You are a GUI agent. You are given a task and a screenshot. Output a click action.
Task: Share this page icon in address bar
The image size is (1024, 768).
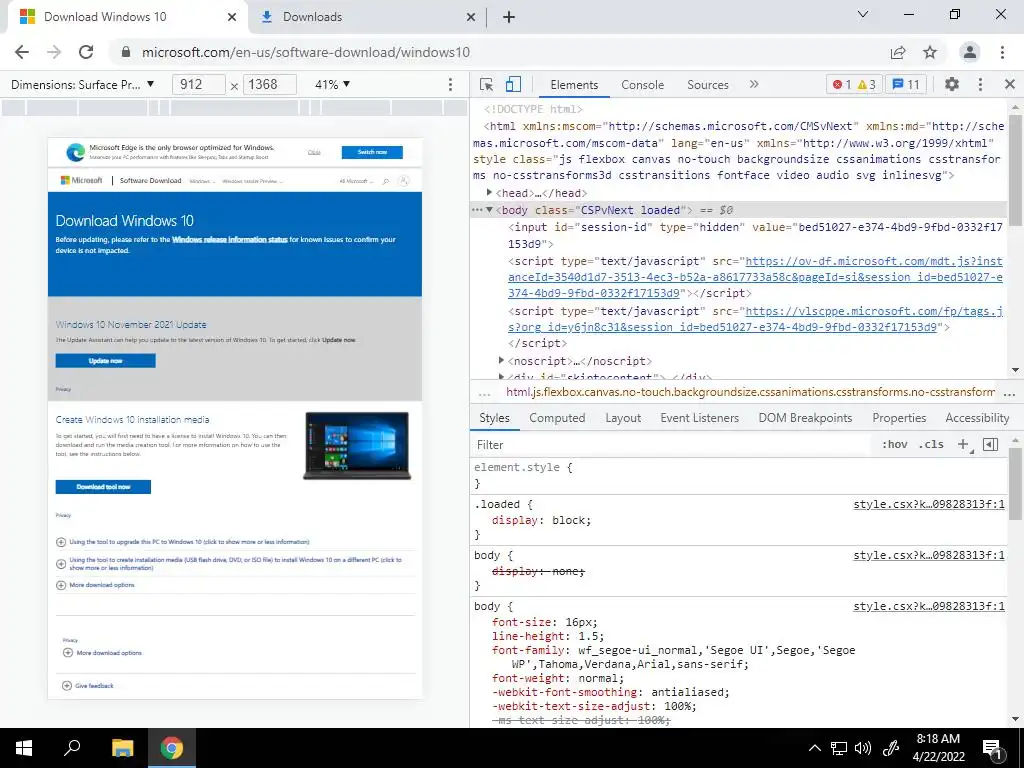point(898,52)
